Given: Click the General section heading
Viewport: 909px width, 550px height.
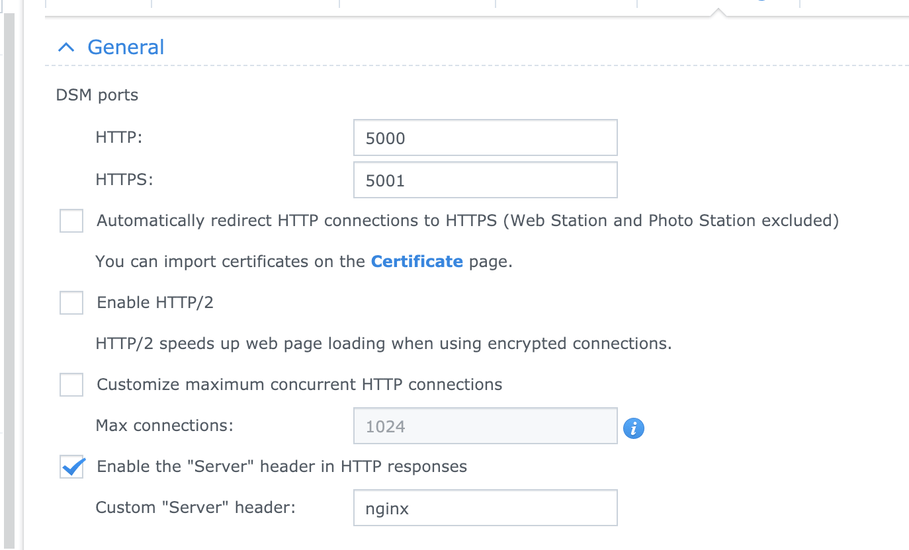Looking at the screenshot, I should (x=125, y=47).
